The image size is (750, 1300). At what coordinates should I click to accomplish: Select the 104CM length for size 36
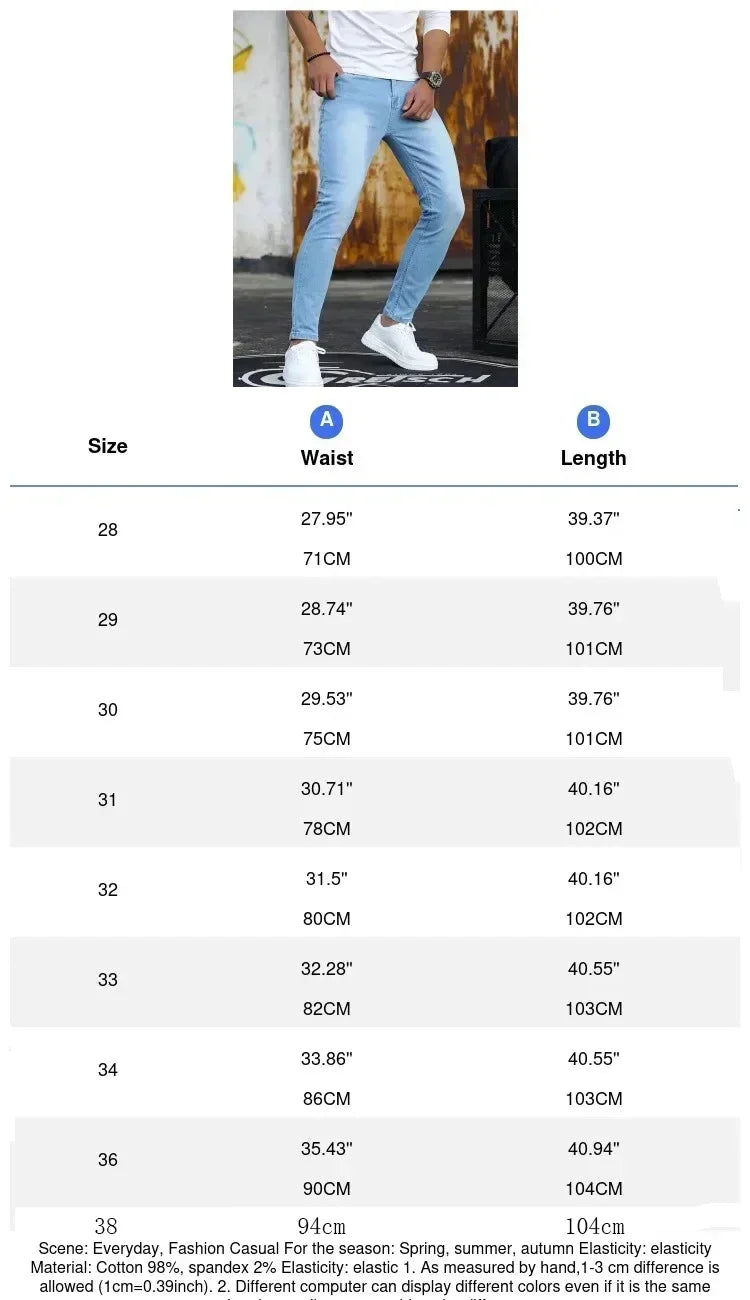(594, 1189)
